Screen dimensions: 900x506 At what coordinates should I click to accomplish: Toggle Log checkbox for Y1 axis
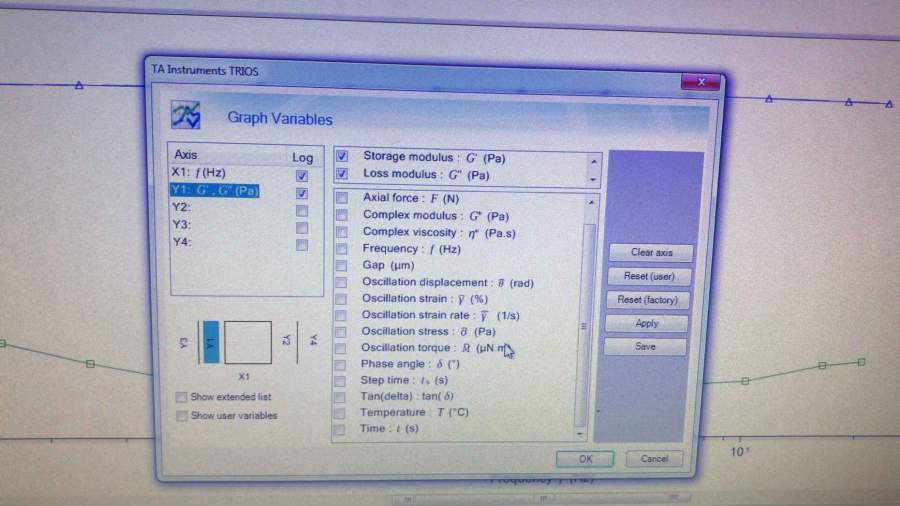pos(301,193)
